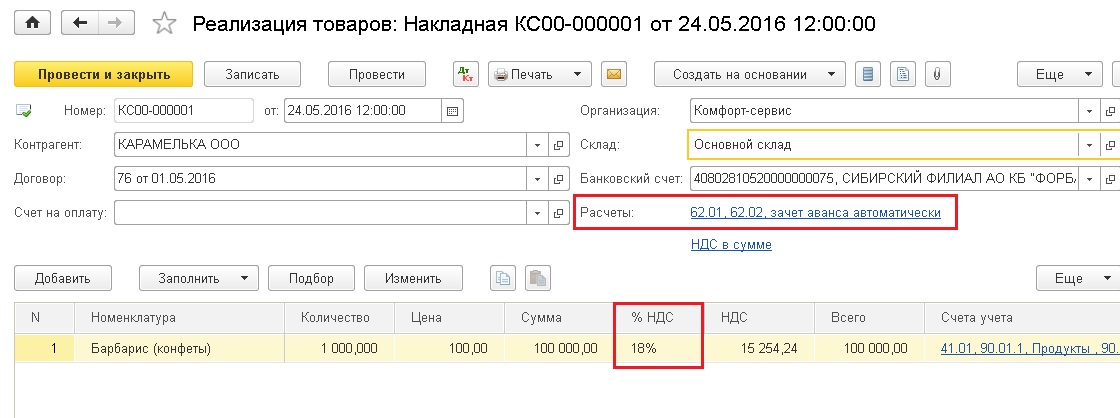The height and width of the screenshot is (418, 1120).
Task: Open top Еще menu
Action: [x=1059, y=74]
